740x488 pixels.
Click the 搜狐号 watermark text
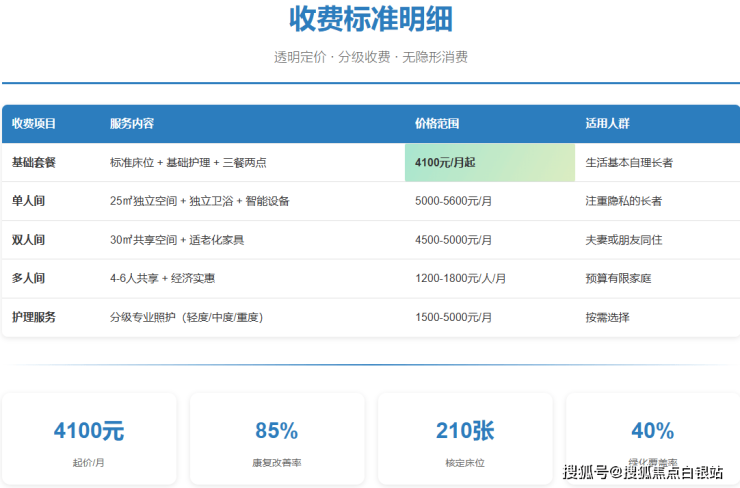pyautogui.click(x=584, y=472)
